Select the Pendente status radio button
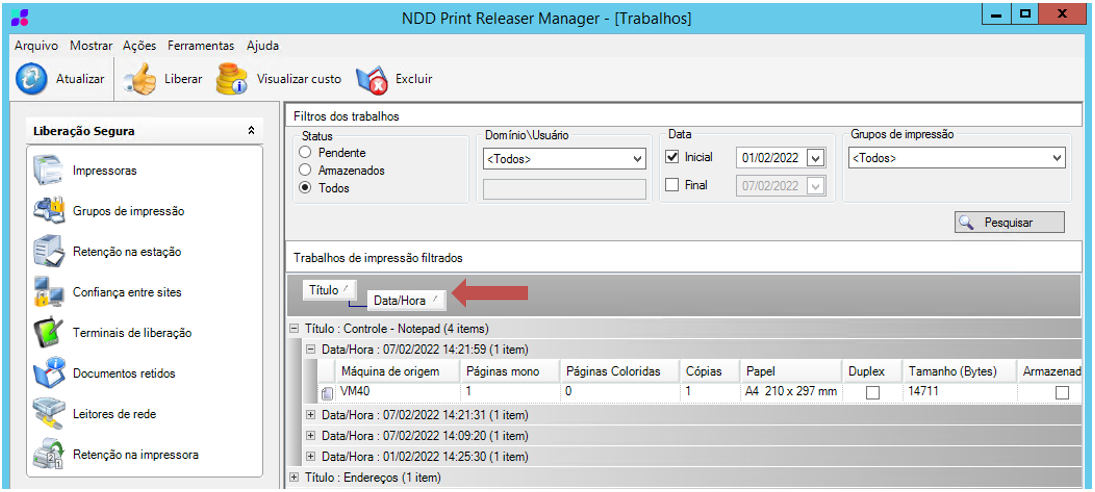This screenshot has width=1095, height=492. pyautogui.click(x=306, y=153)
